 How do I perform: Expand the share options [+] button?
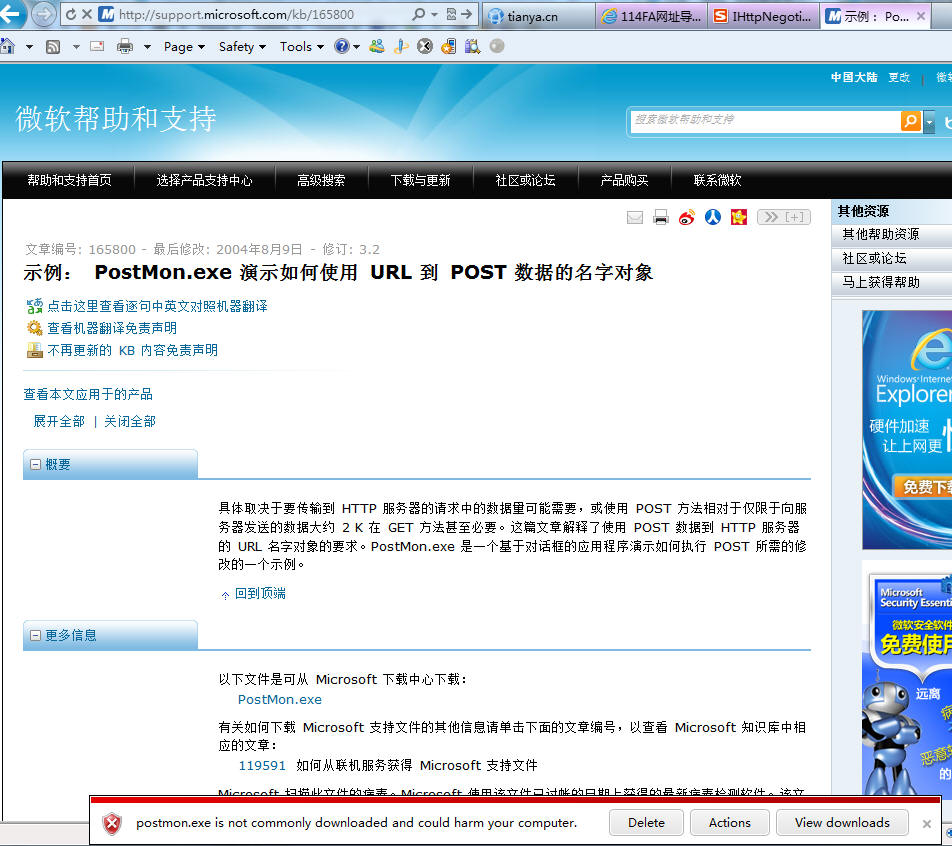point(784,217)
